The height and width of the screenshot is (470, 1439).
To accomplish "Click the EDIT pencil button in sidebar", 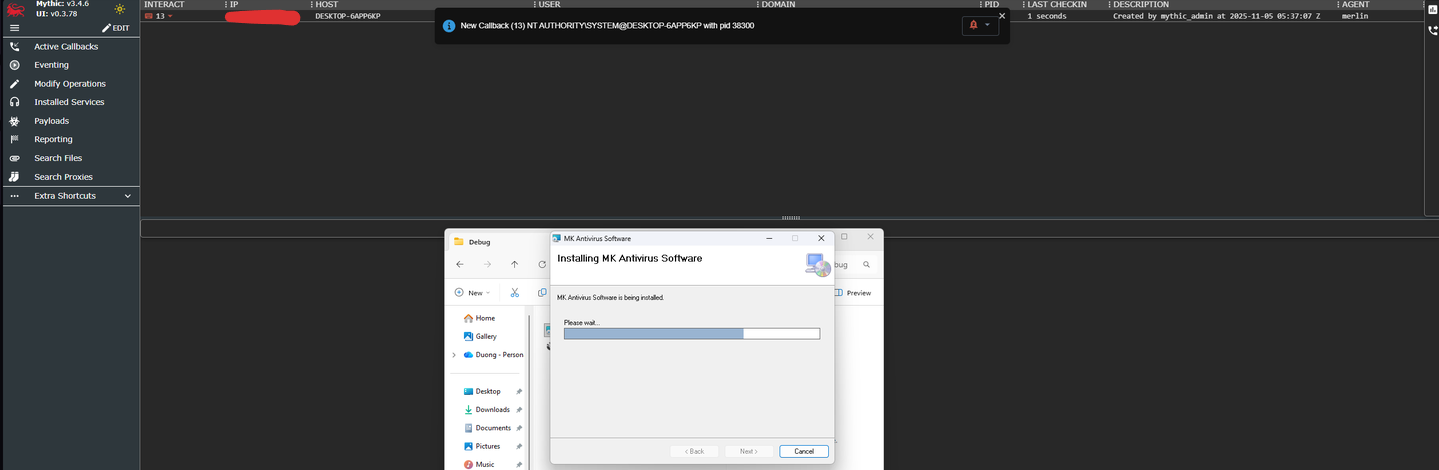I will pyautogui.click(x=116, y=28).
